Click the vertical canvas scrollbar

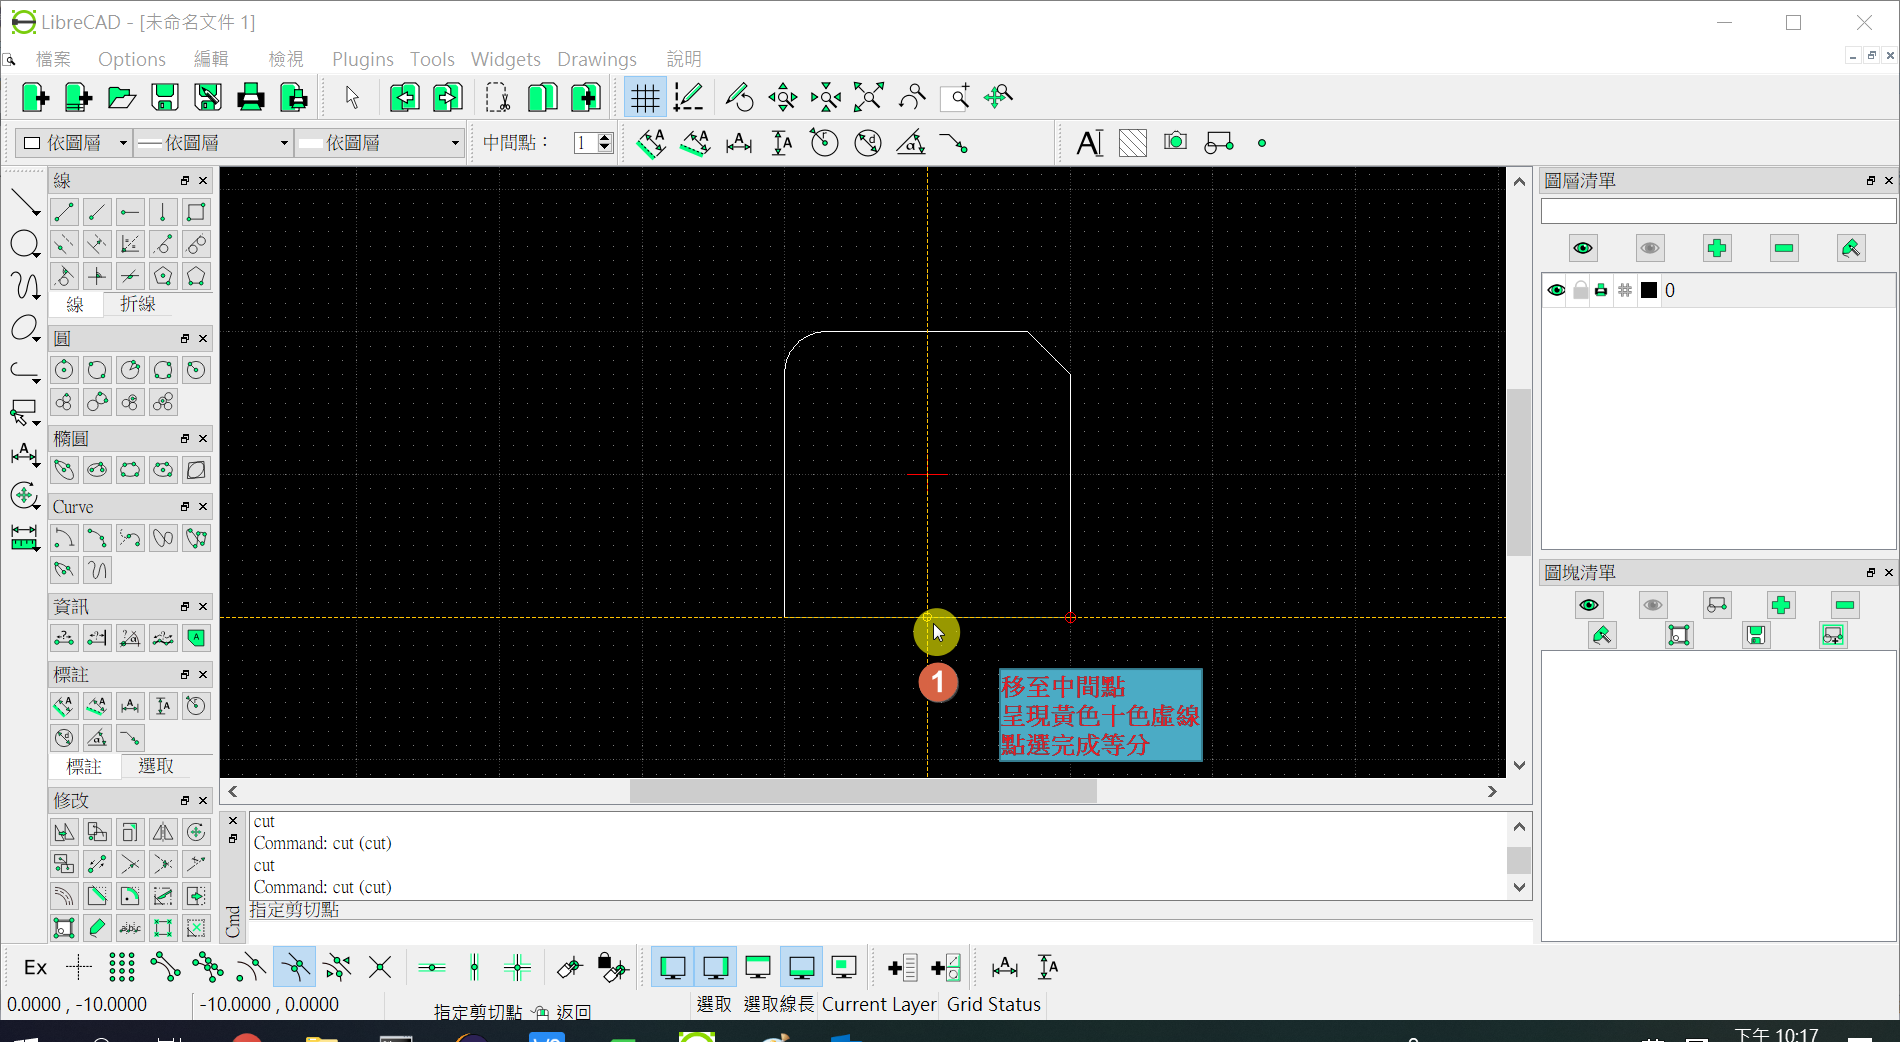tap(1519, 473)
